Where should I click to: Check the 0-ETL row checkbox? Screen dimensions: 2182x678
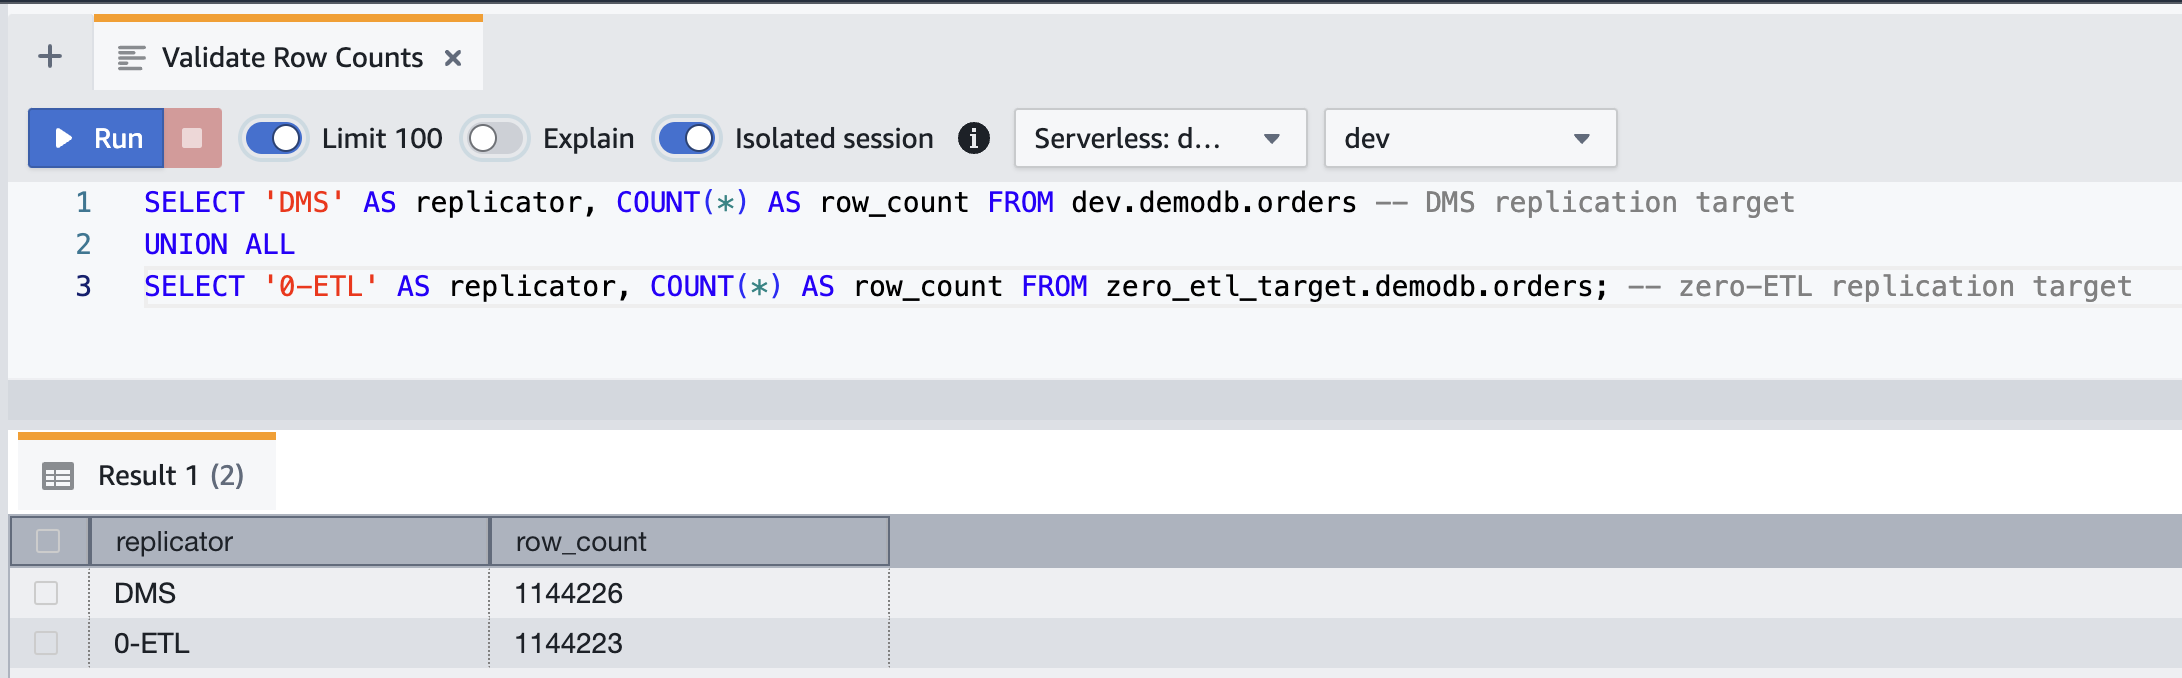(x=46, y=643)
